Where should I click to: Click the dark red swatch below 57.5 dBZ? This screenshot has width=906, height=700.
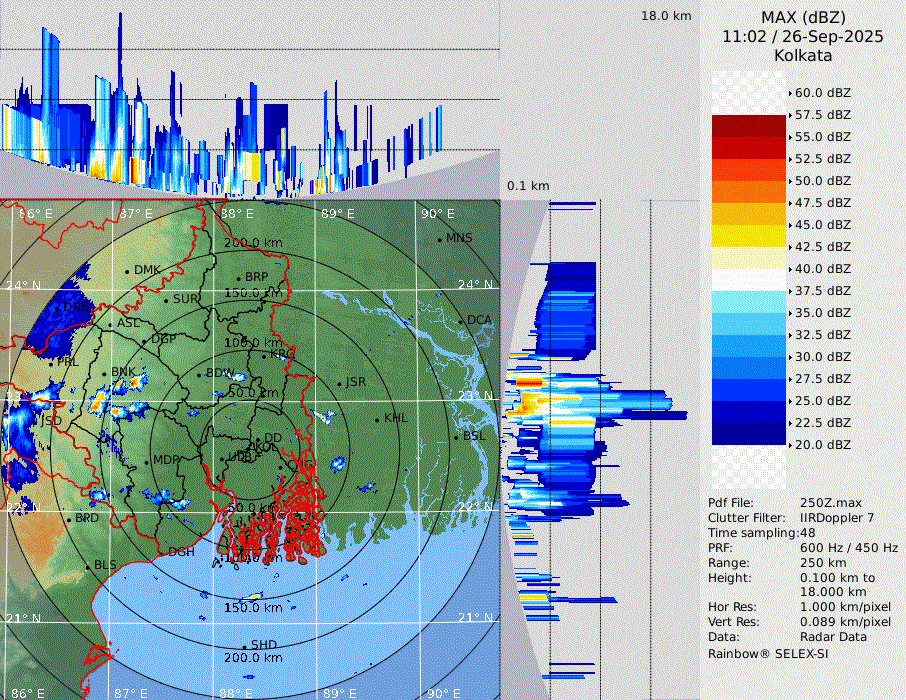(x=748, y=126)
